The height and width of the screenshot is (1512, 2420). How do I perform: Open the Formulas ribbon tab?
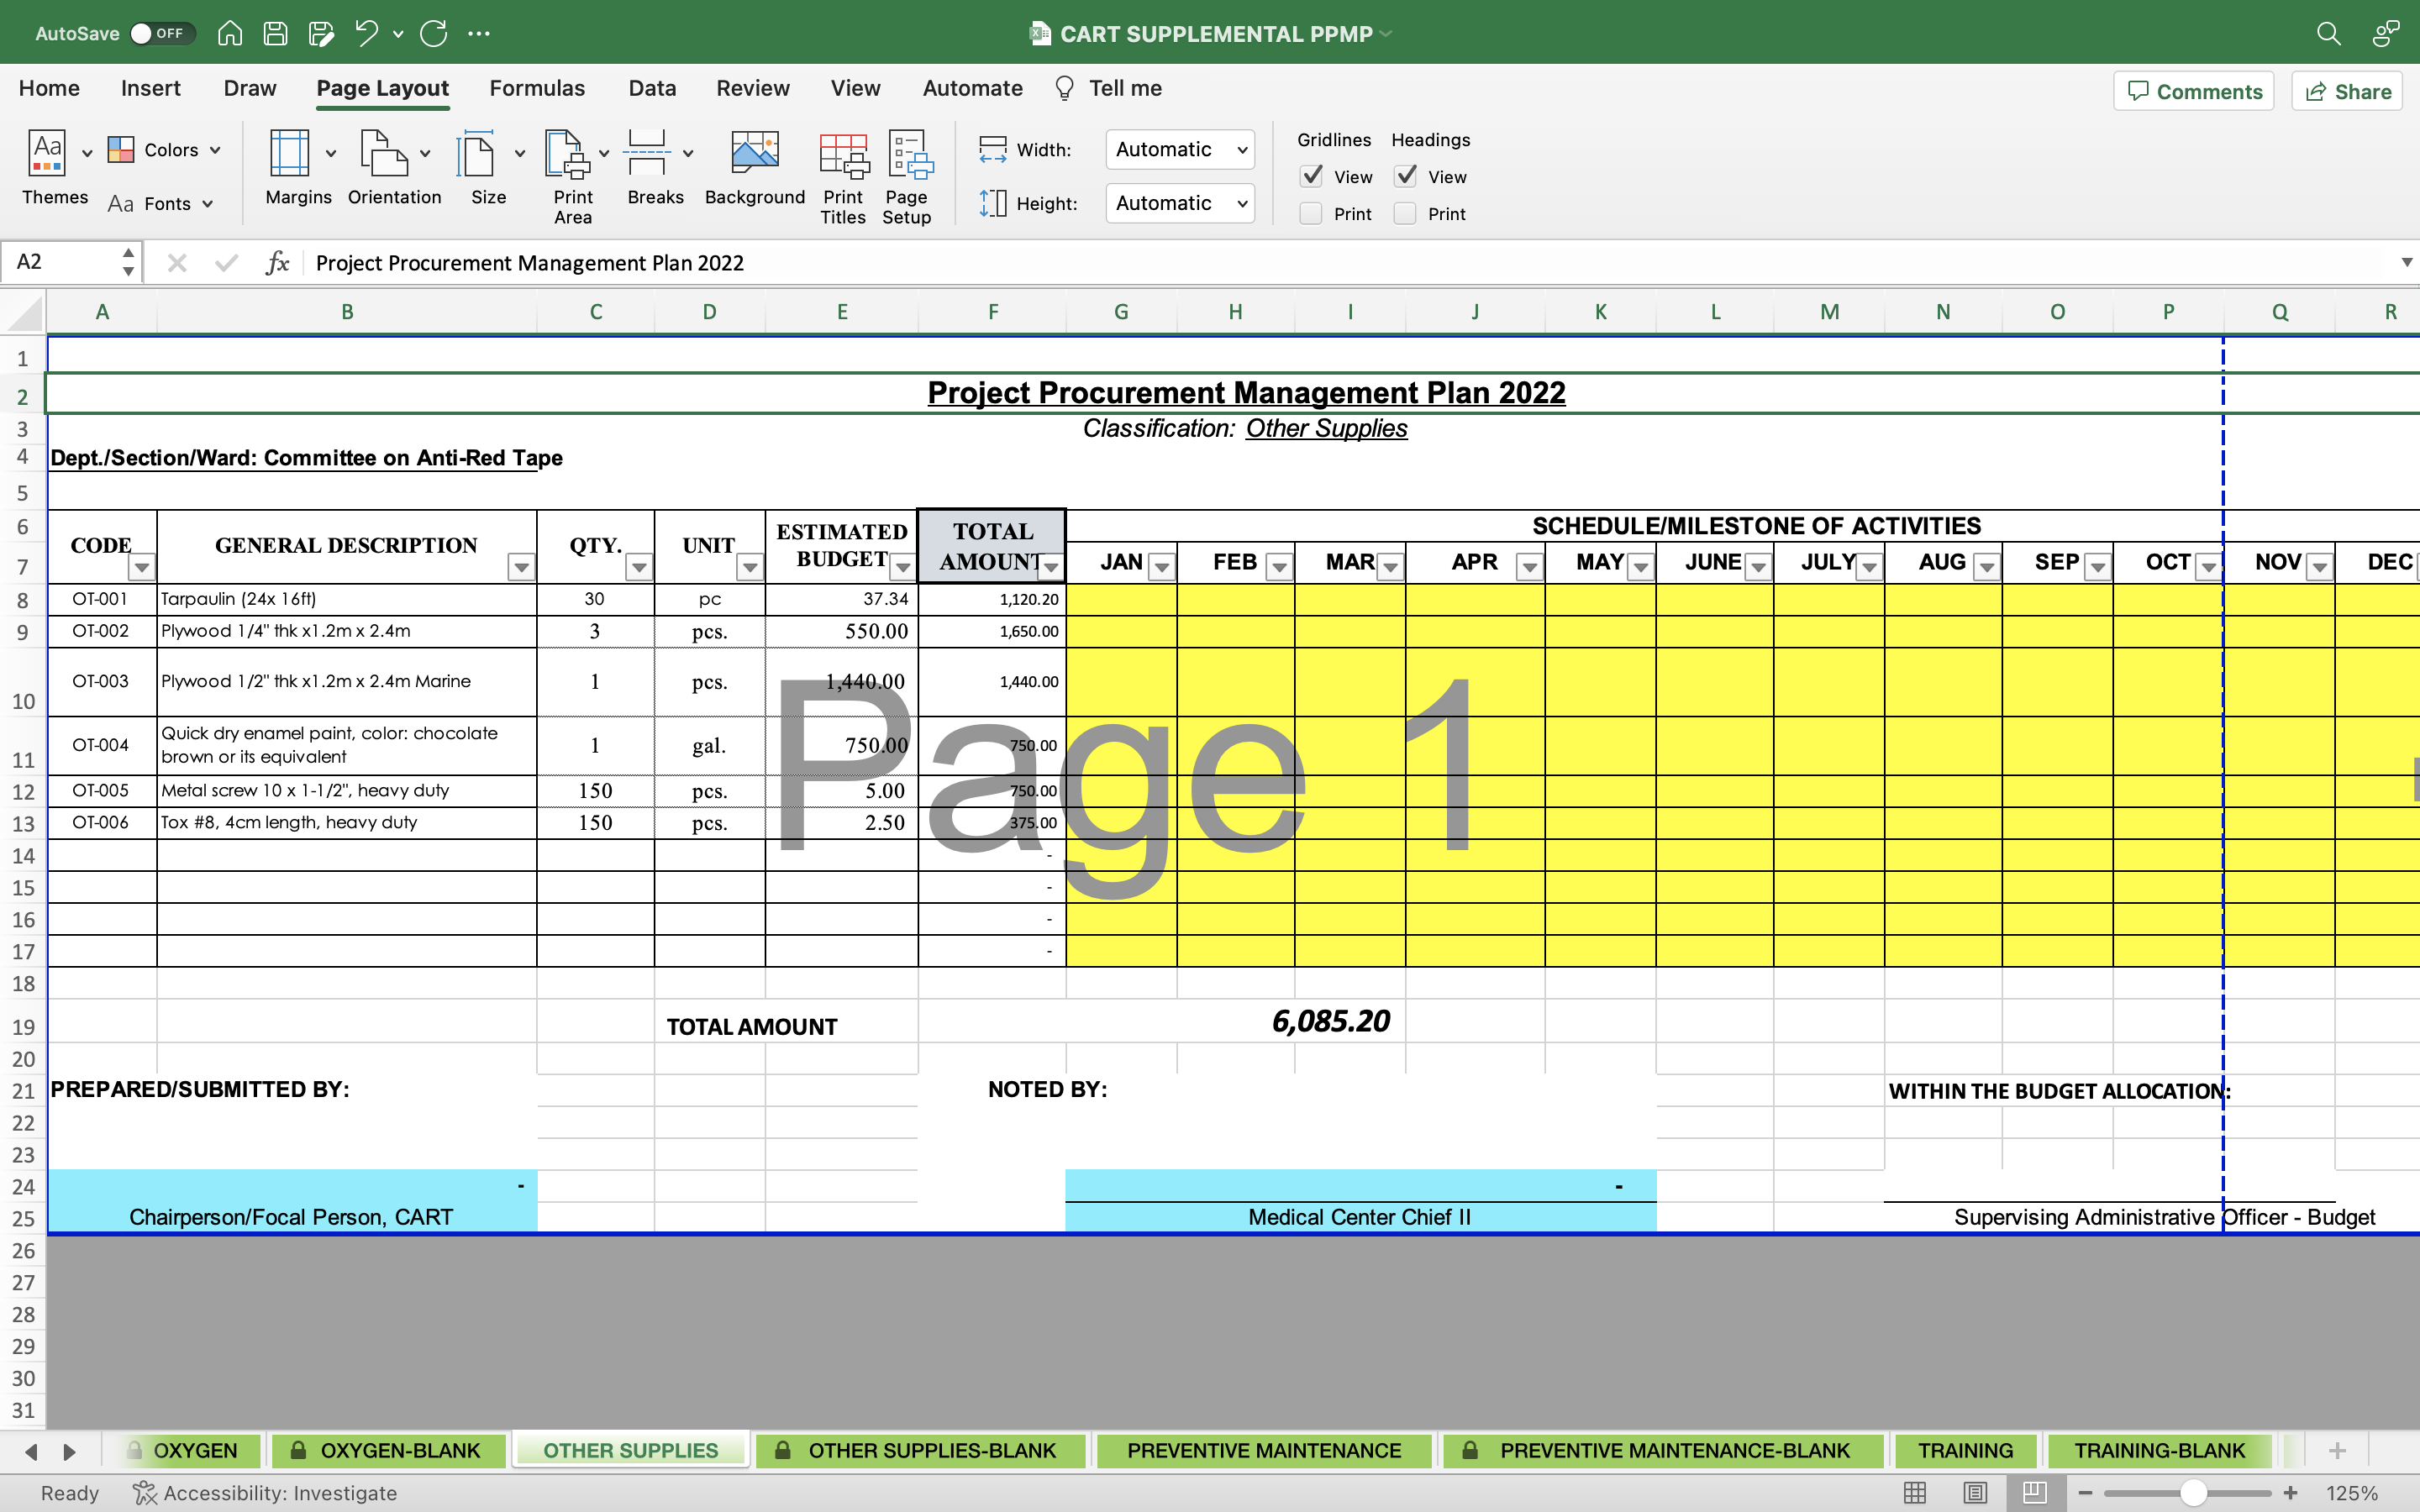tap(537, 88)
